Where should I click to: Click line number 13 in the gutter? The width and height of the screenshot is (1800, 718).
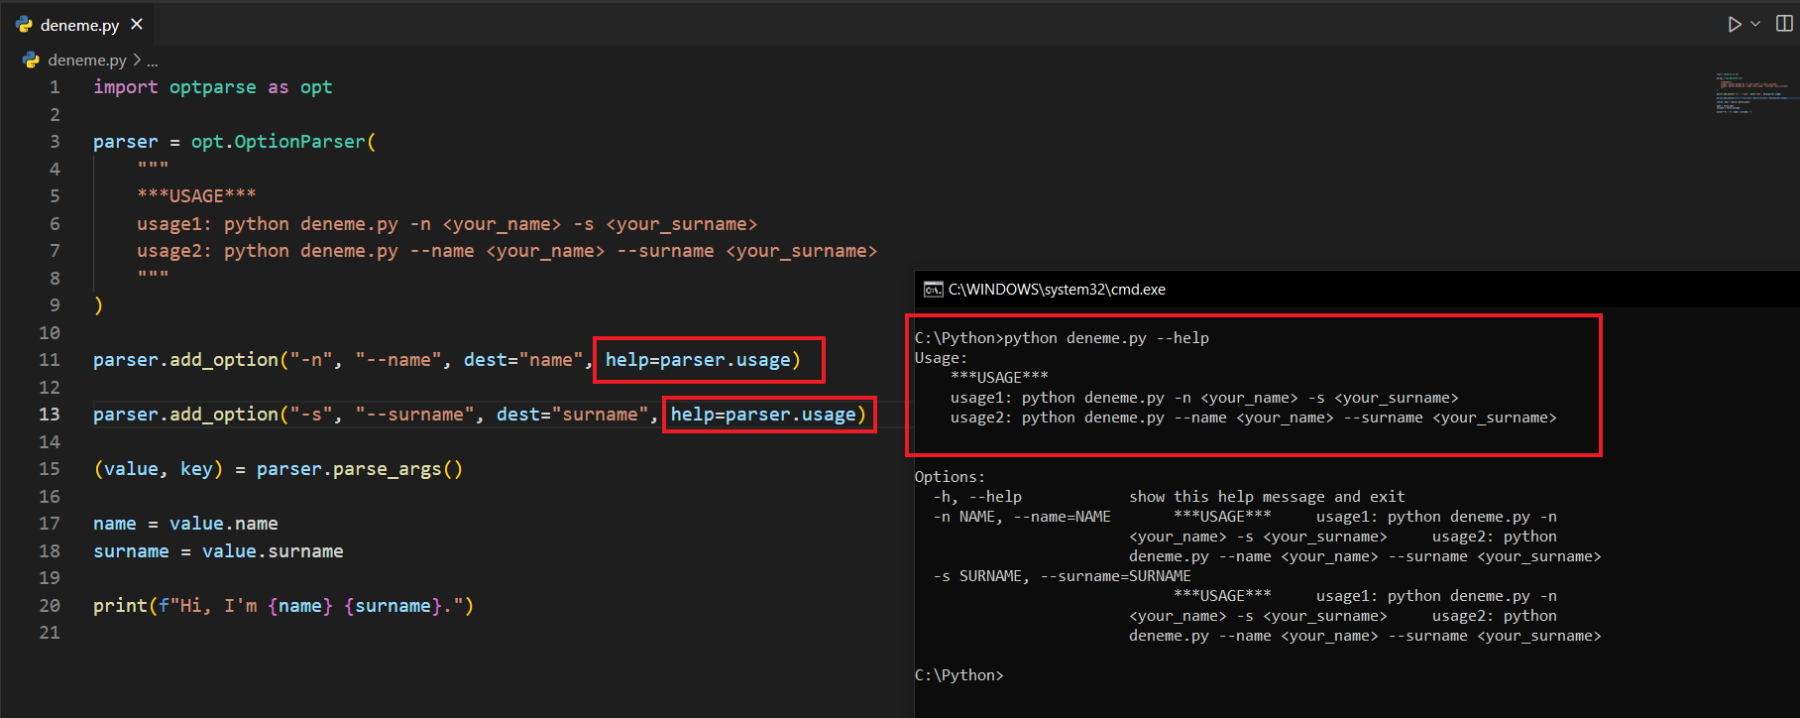[x=49, y=414]
